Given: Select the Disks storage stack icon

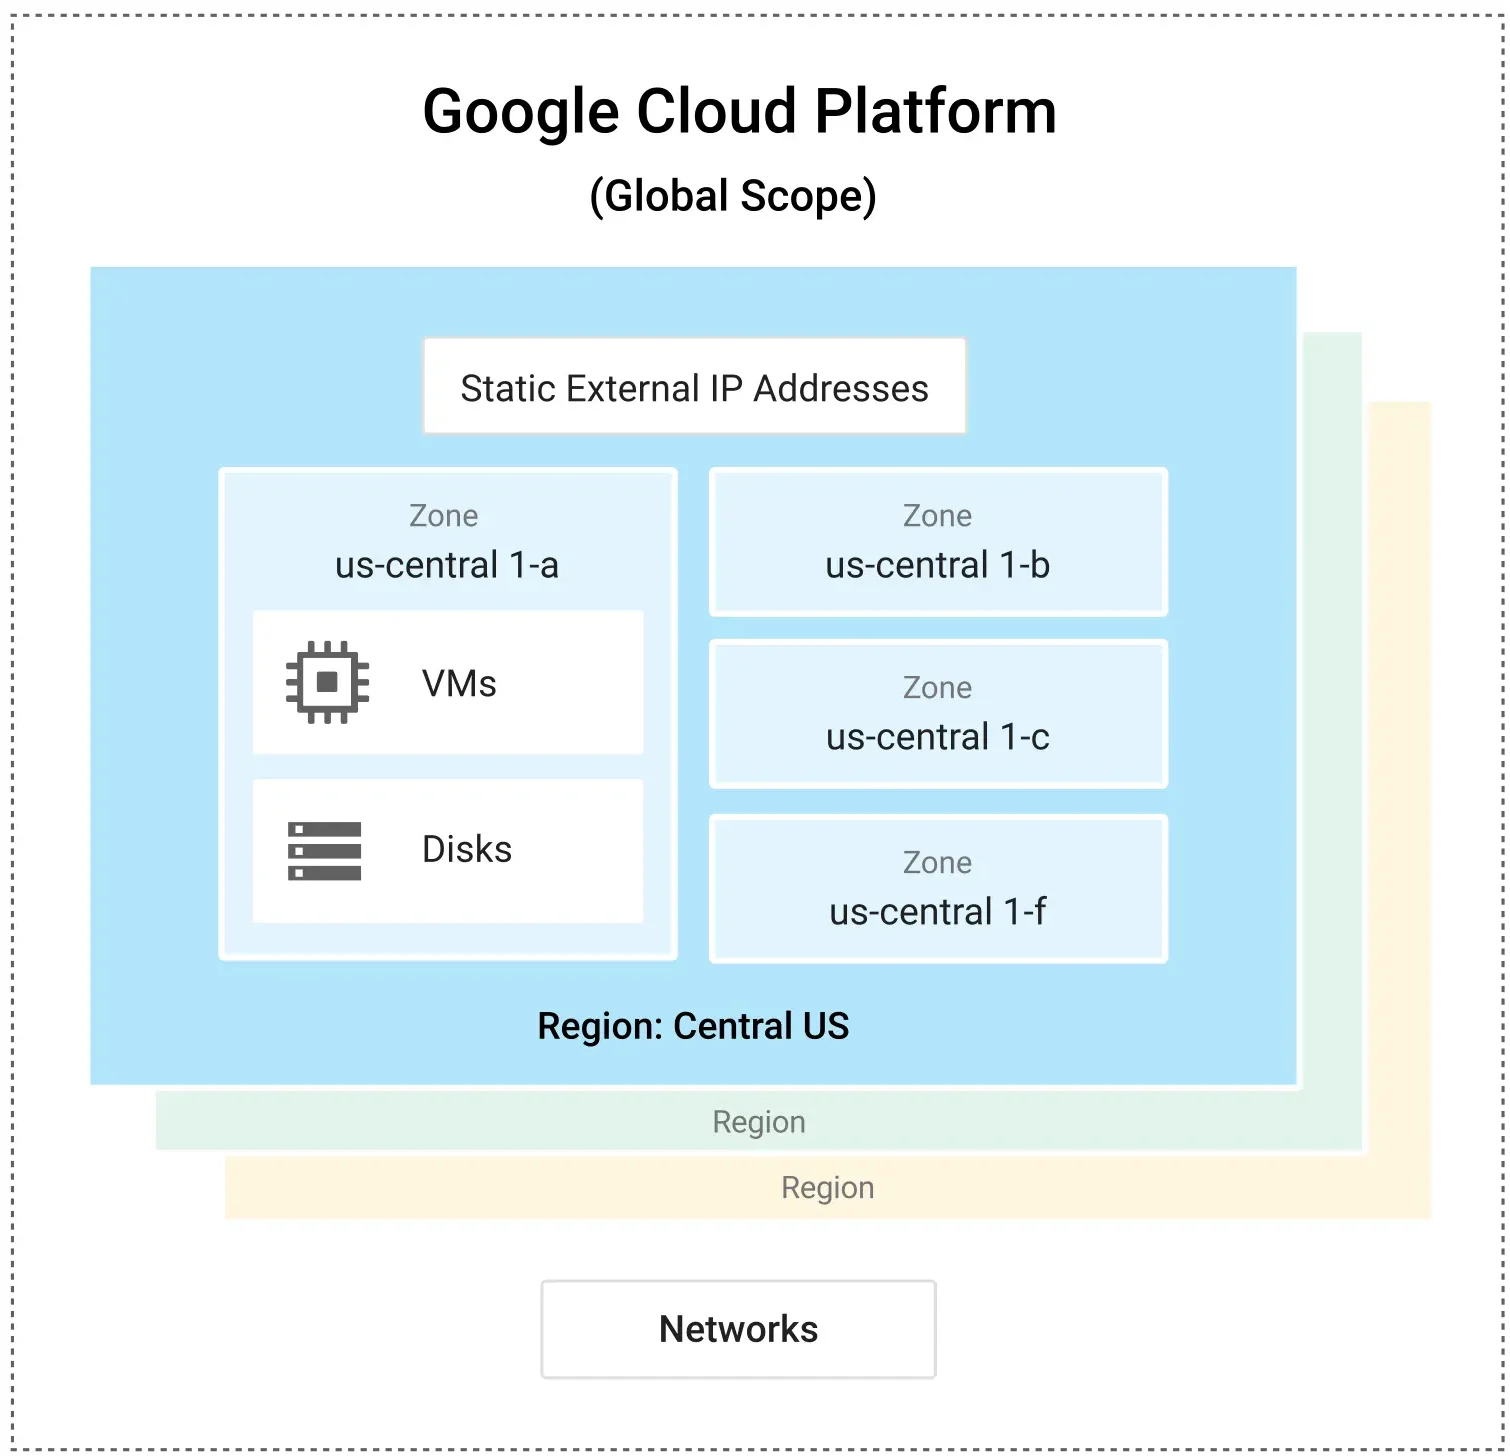Looking at the screenshot, I should [324, 851].
